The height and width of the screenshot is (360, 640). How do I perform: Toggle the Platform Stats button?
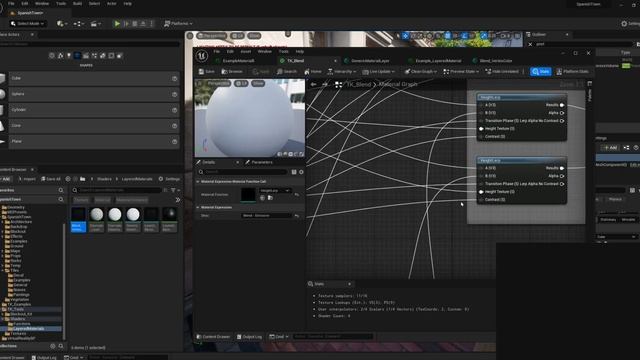click(x=572, y=71)
